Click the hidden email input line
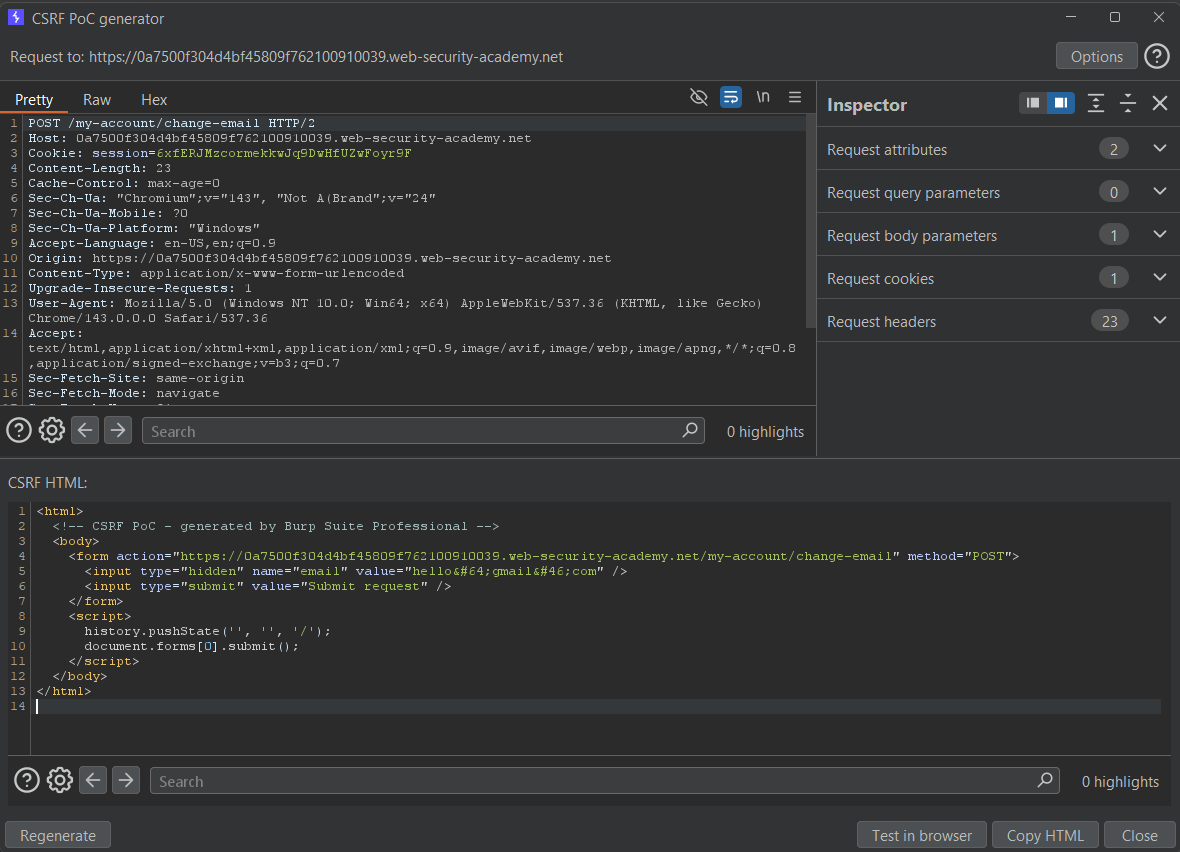 pyautogui.click(x=355, y=571)
